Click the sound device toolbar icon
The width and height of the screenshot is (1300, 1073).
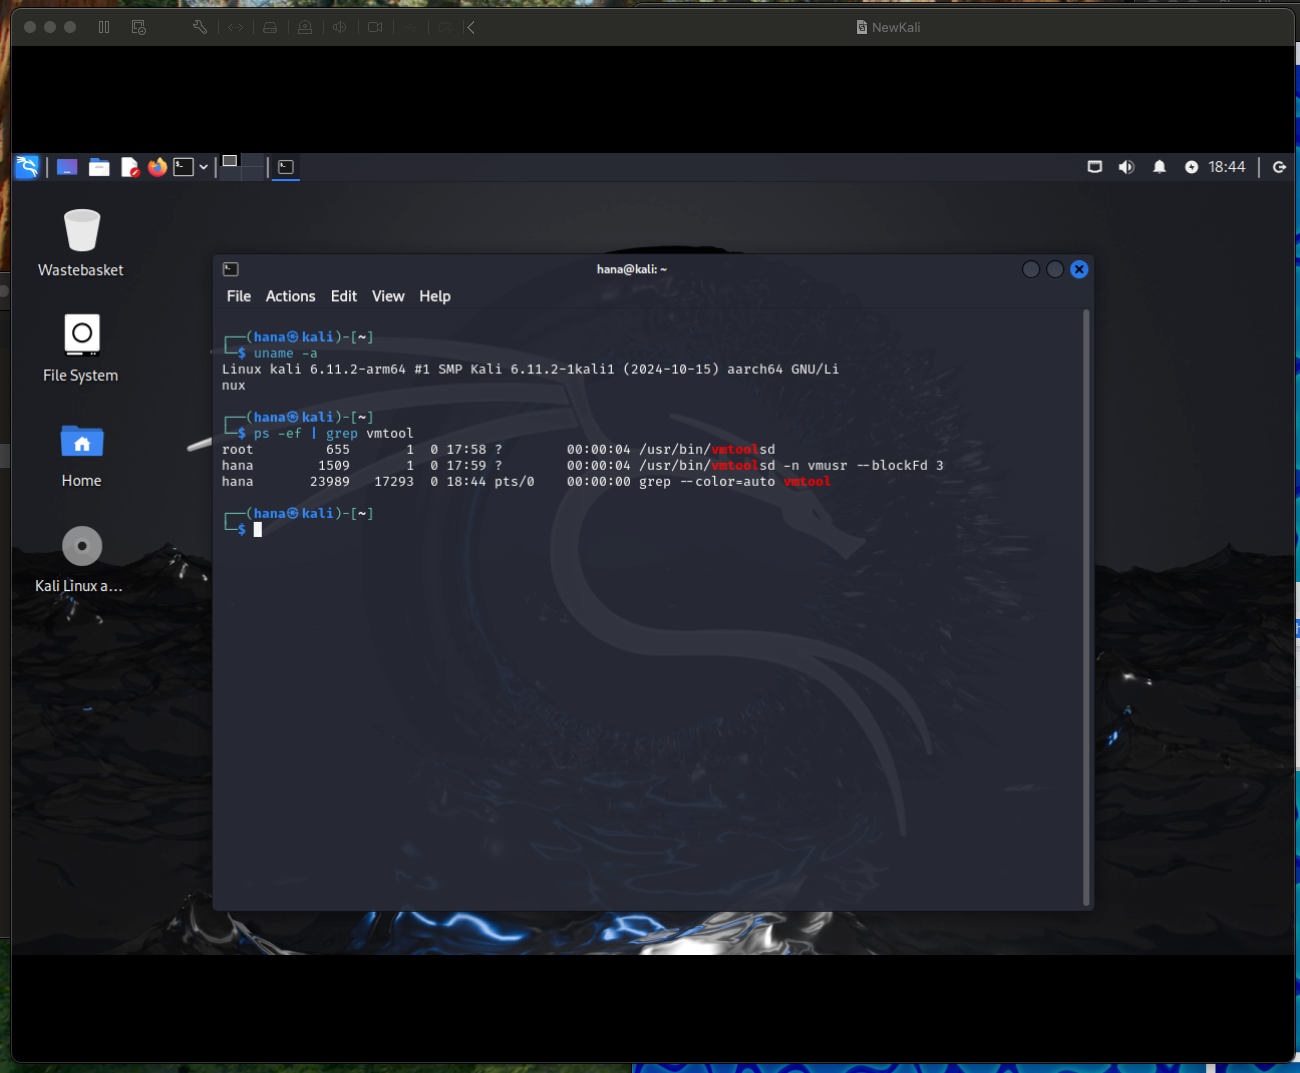340,27
